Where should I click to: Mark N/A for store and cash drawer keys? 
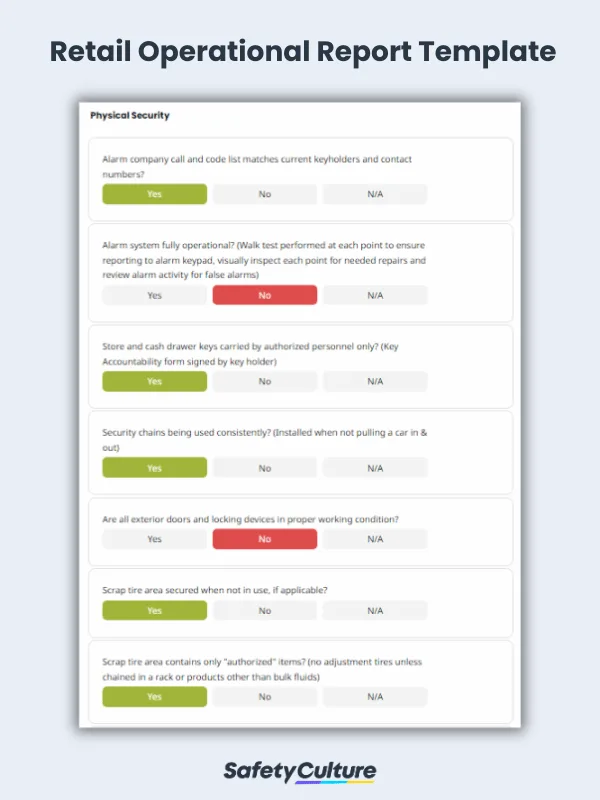(375, 381)
